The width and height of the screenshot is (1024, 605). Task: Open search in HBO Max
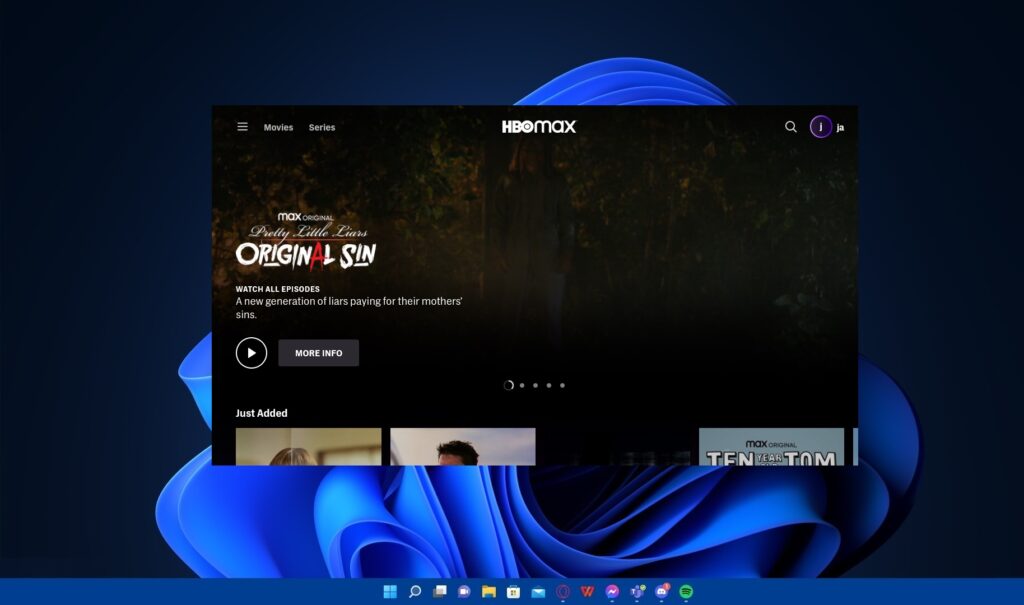(790, 127)
